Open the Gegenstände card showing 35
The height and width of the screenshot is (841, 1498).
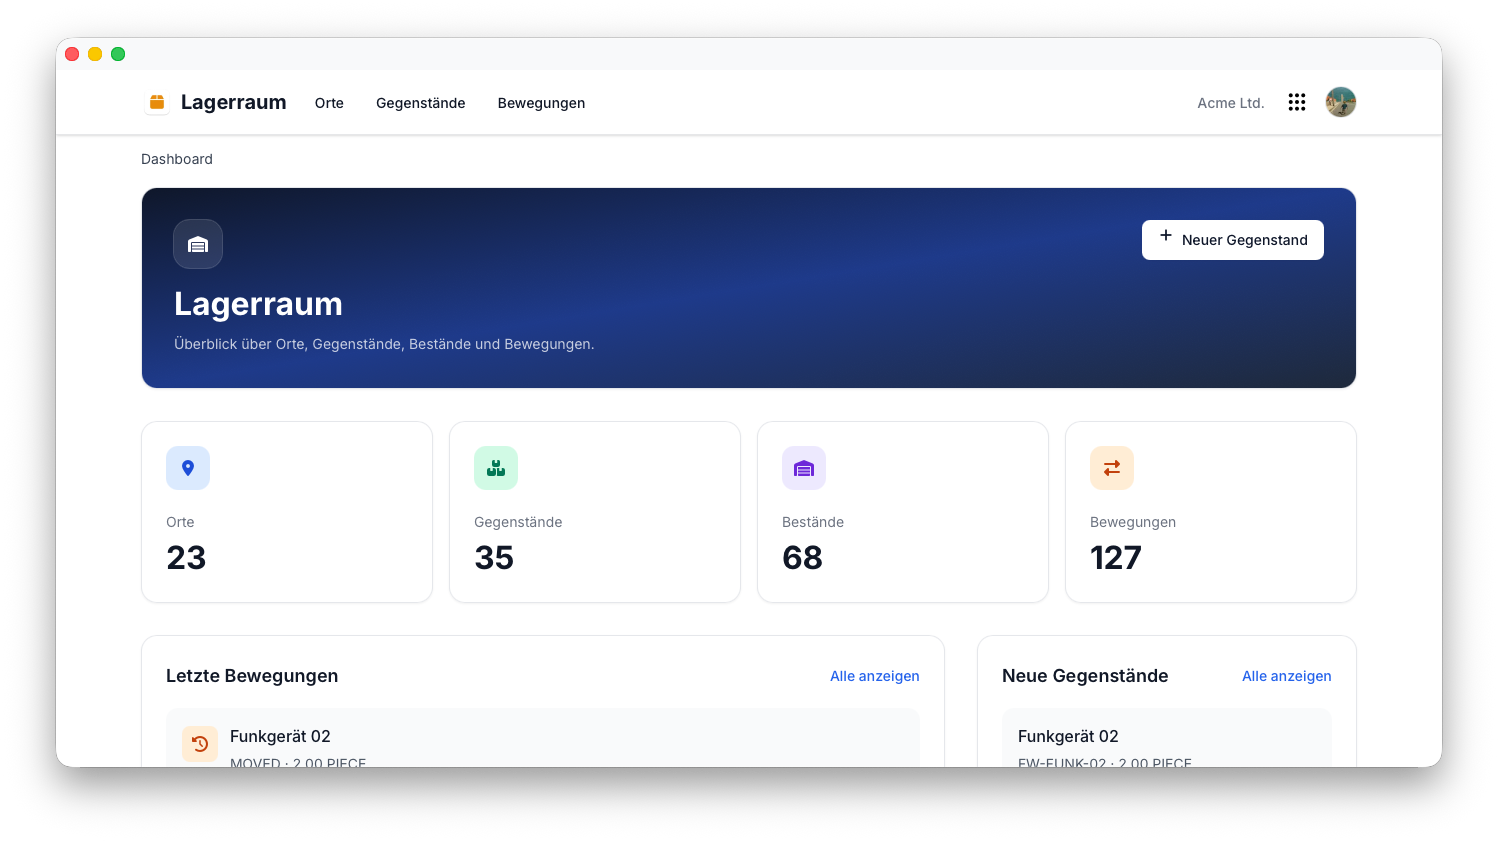[x=595, y=512]
